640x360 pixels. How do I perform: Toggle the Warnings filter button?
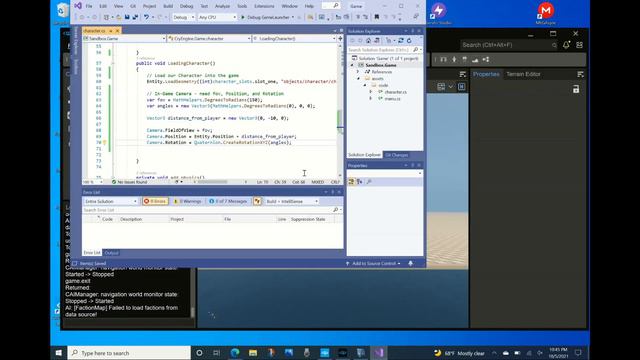pyautogui.click(x=188, y=201)
